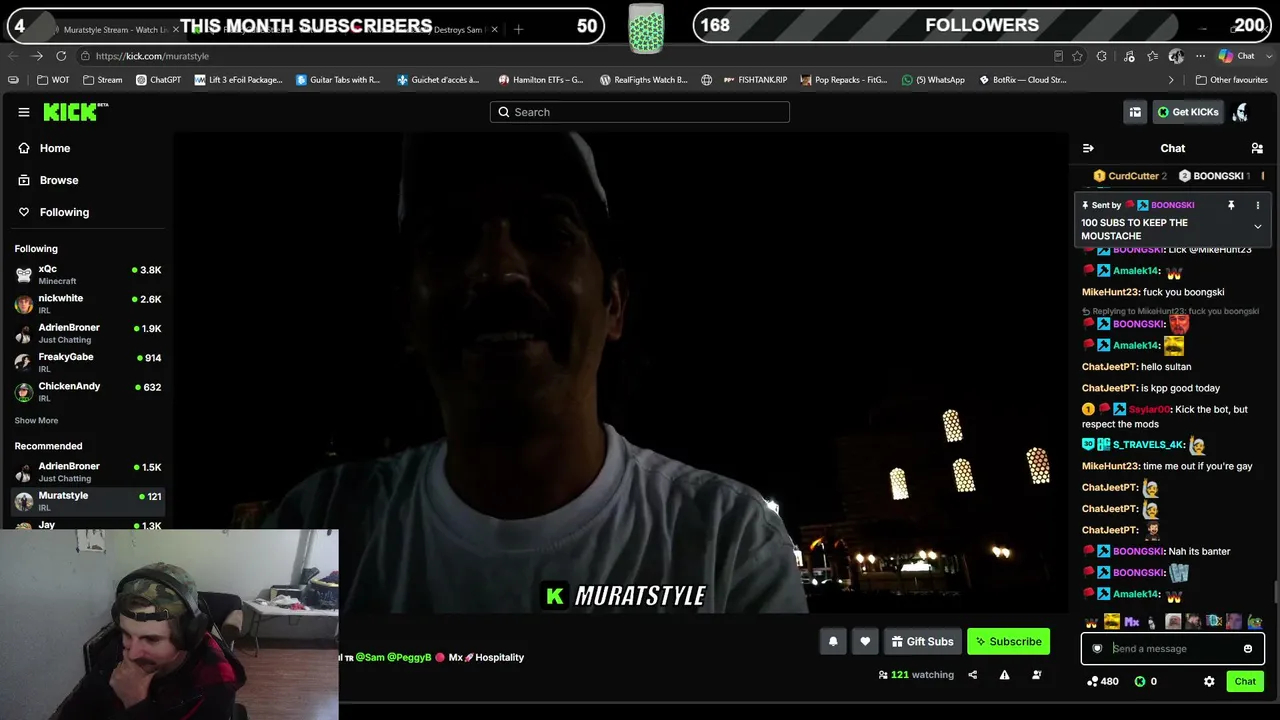This screenshot has height=720, width=1280.
Task: Click S_TRAVELS_4K username in chat
Action: pyautogui.click(x=1148, y=445)
